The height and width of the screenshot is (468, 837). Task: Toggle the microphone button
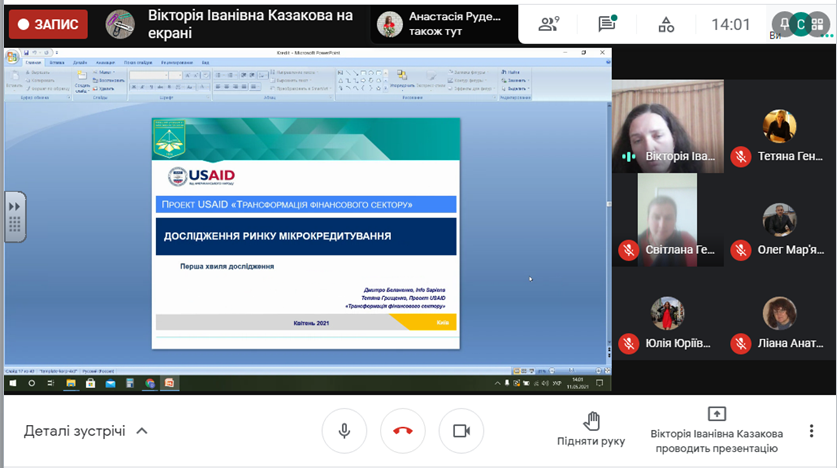coord(344,431)
